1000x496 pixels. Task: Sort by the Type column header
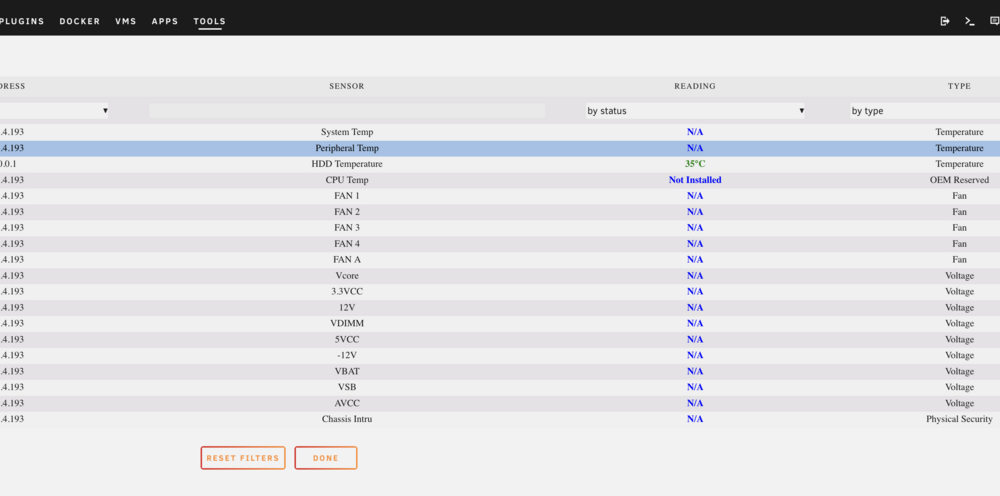[959, 86]
